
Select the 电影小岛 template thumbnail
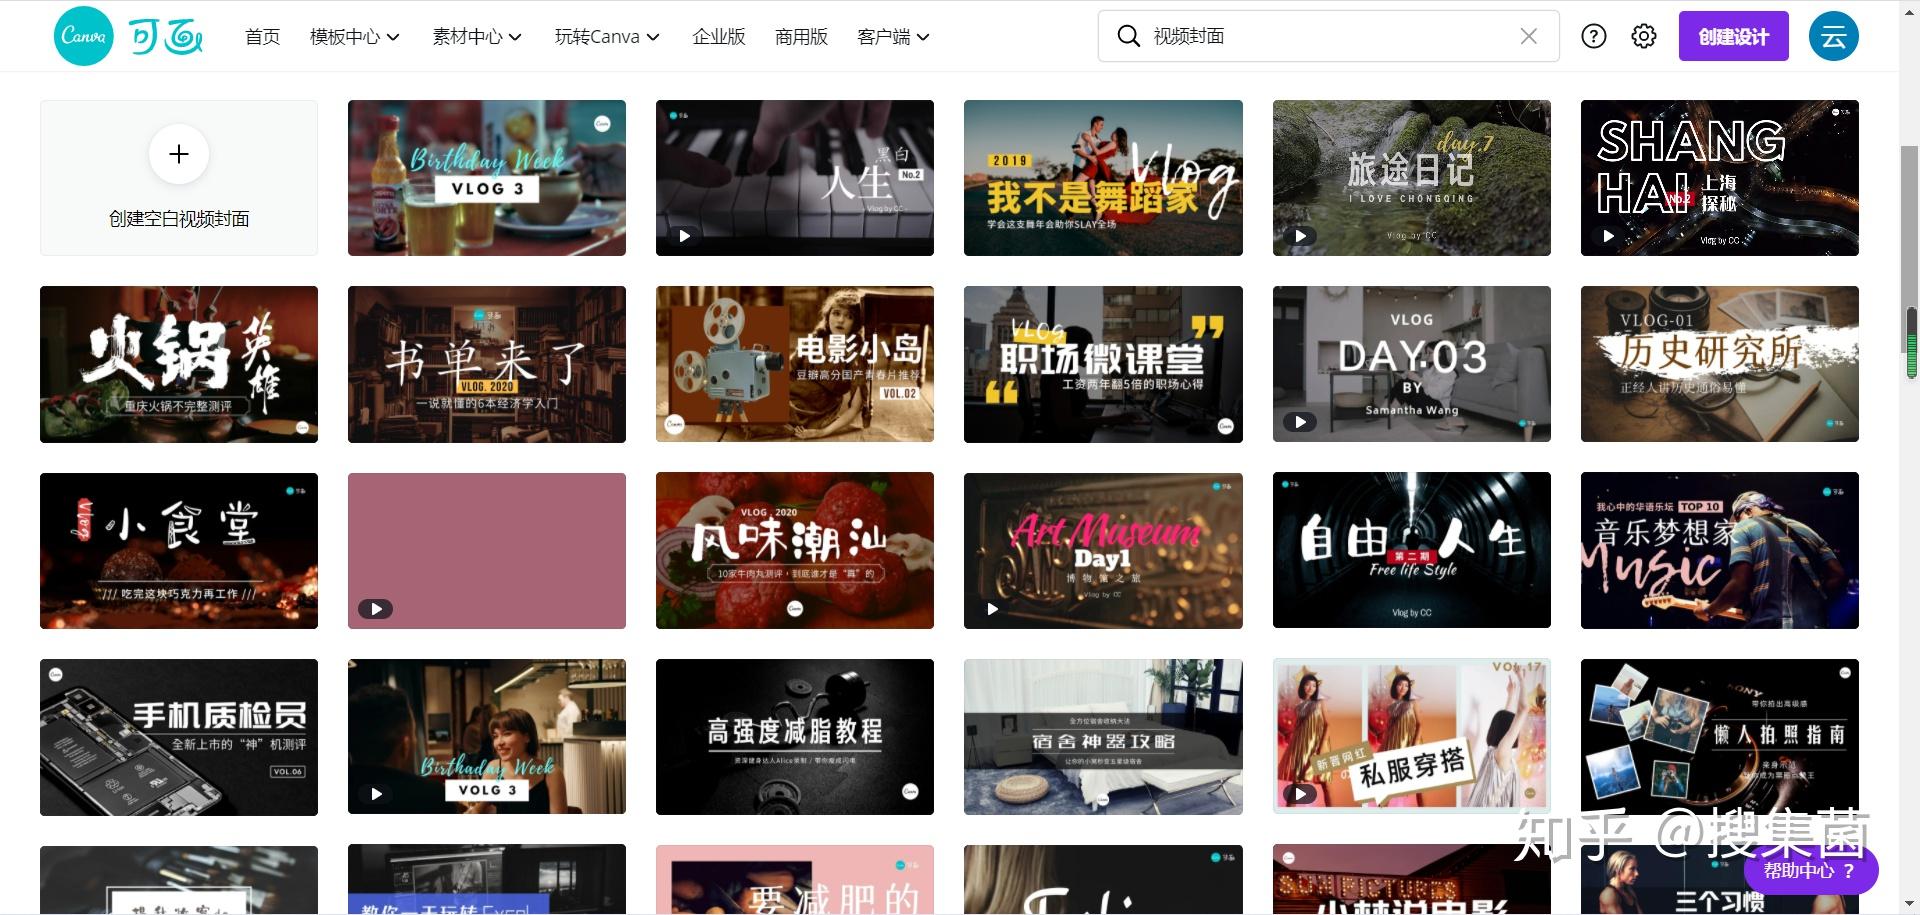click(795, 364)
